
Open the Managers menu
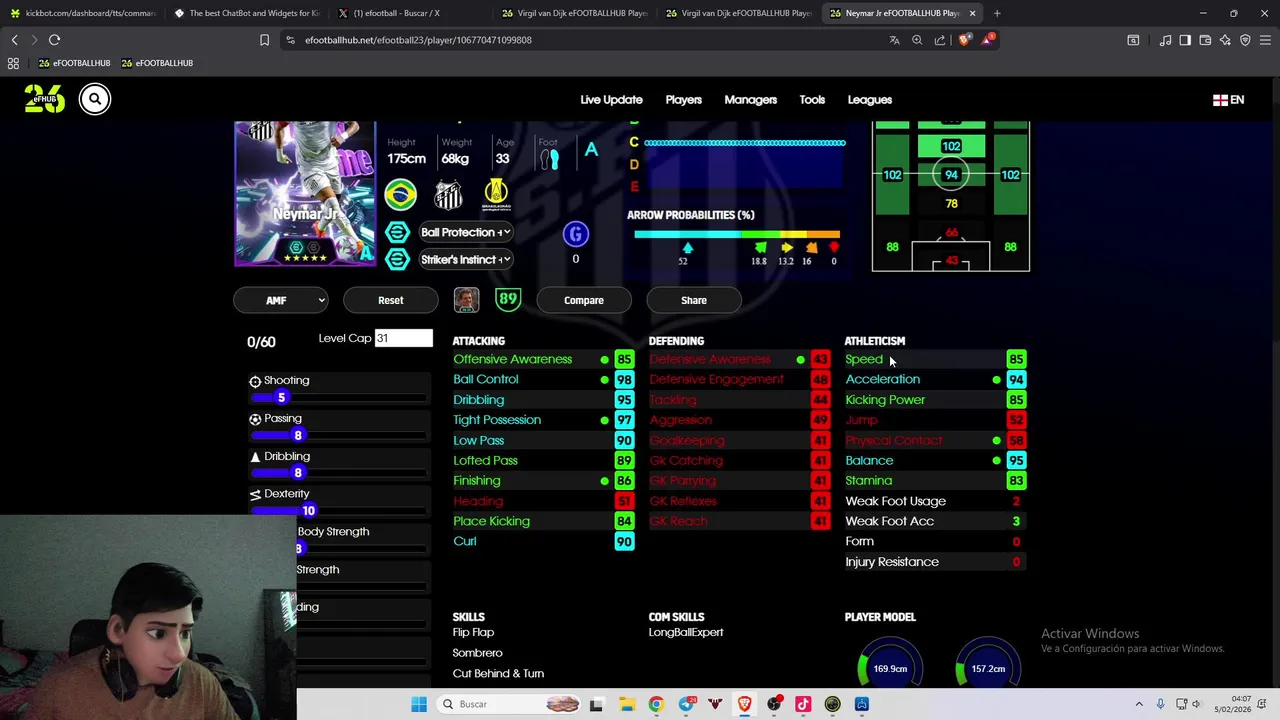click(x=750, y=100)
